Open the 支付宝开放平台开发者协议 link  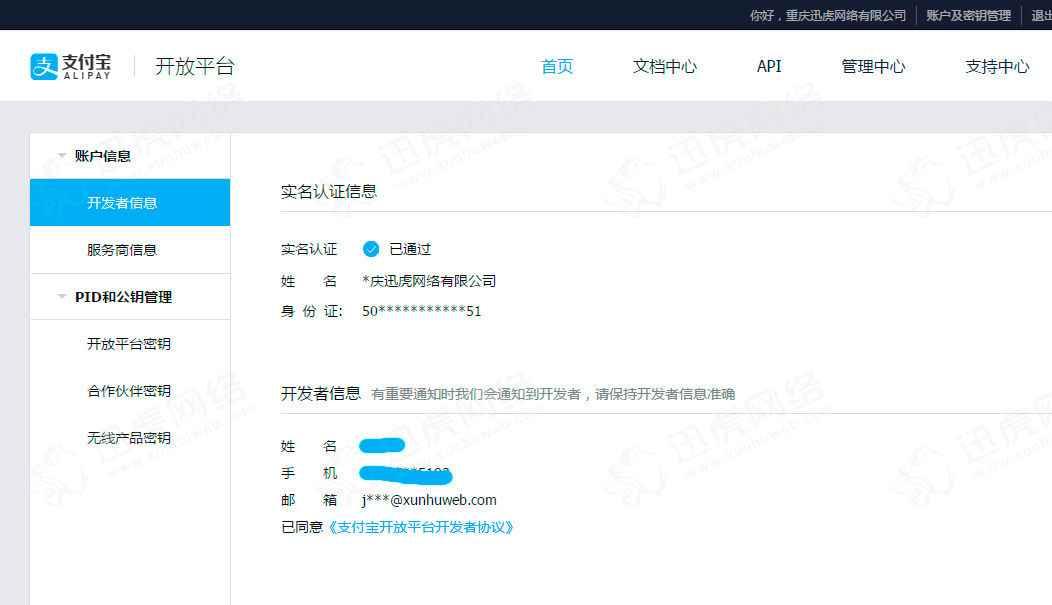tap(421, 527)
